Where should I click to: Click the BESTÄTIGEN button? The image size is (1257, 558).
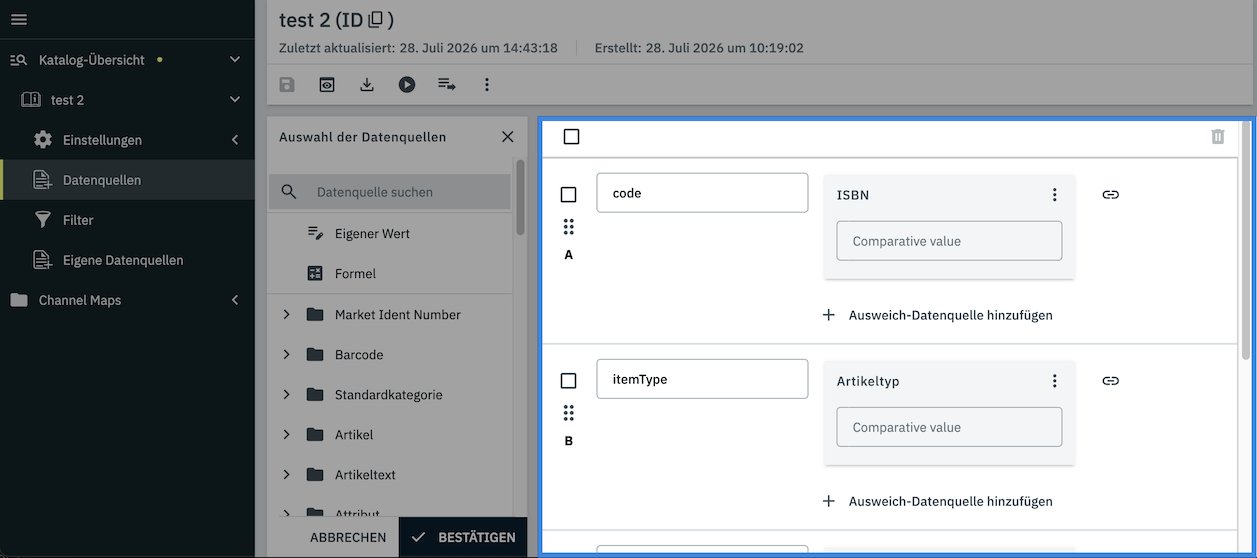point(463,537)
